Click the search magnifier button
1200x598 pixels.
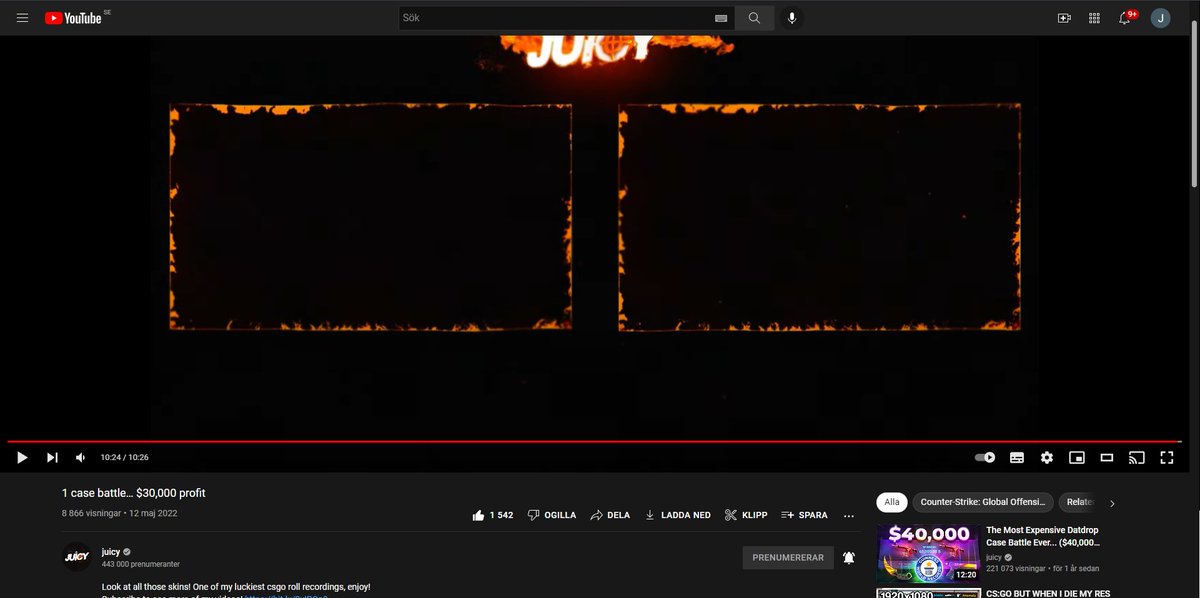(x=754, y=18)
